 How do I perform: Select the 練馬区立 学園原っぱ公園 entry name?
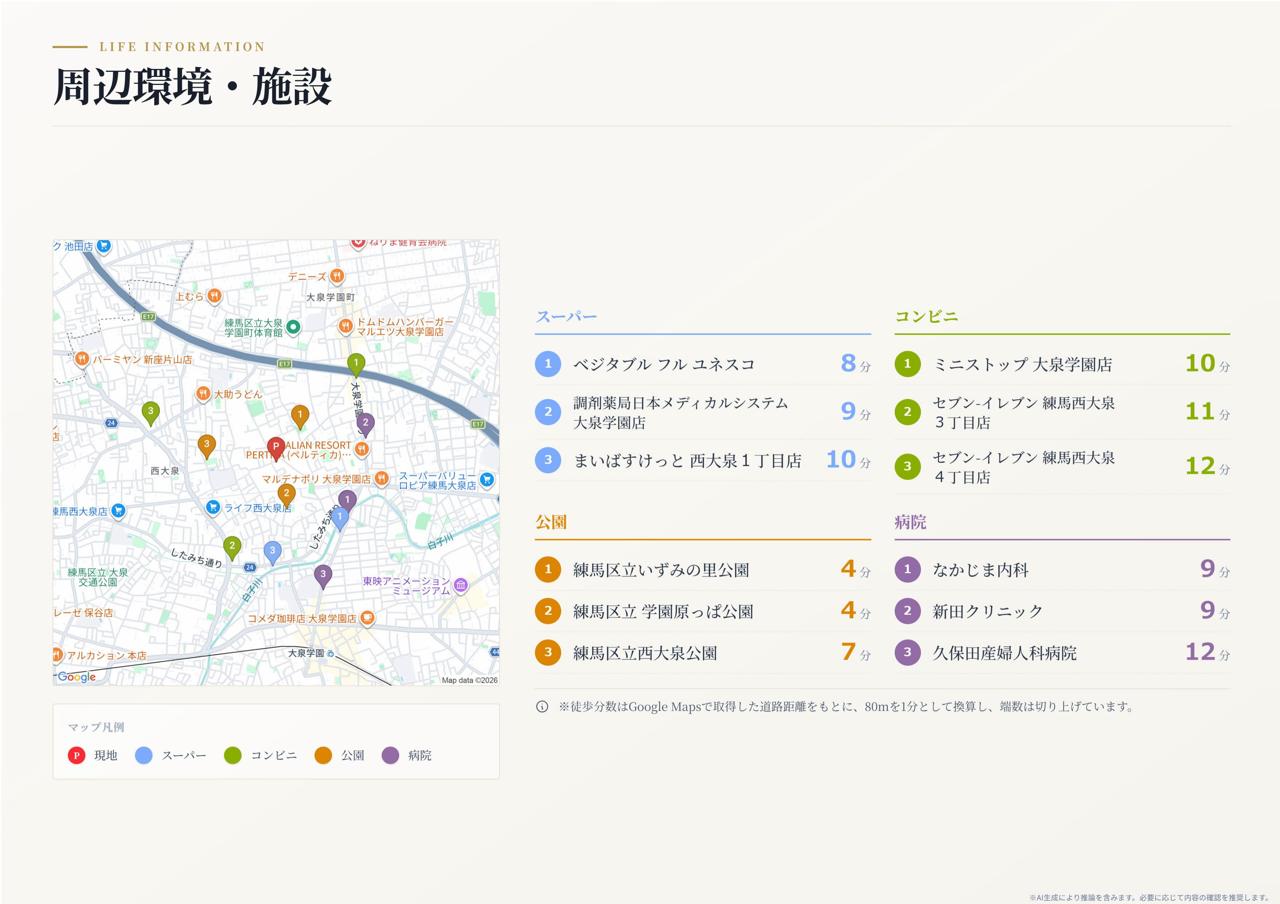[x=663, y=611]
